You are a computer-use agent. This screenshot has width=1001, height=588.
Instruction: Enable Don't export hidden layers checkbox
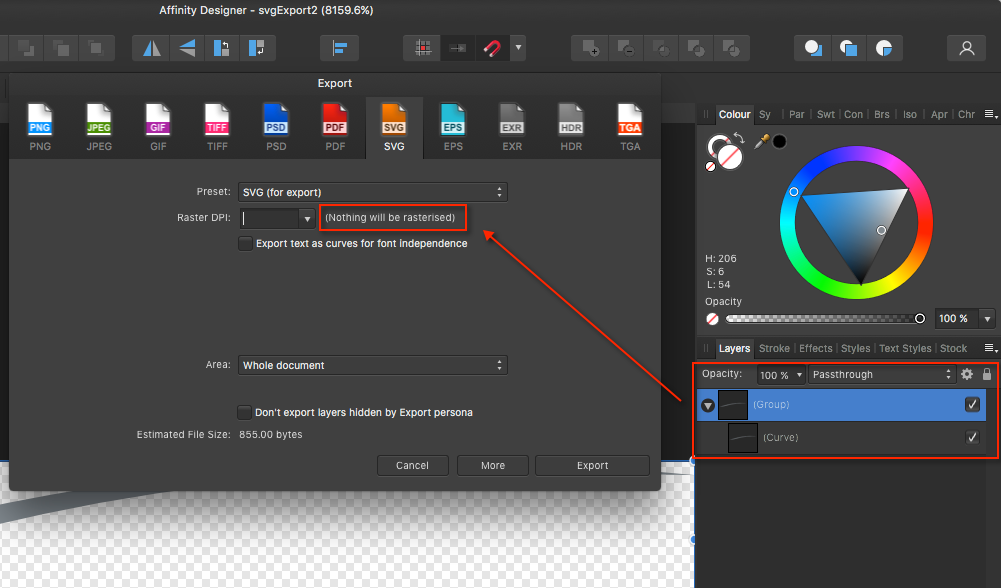pyautogui.click(x=244, y=412)
